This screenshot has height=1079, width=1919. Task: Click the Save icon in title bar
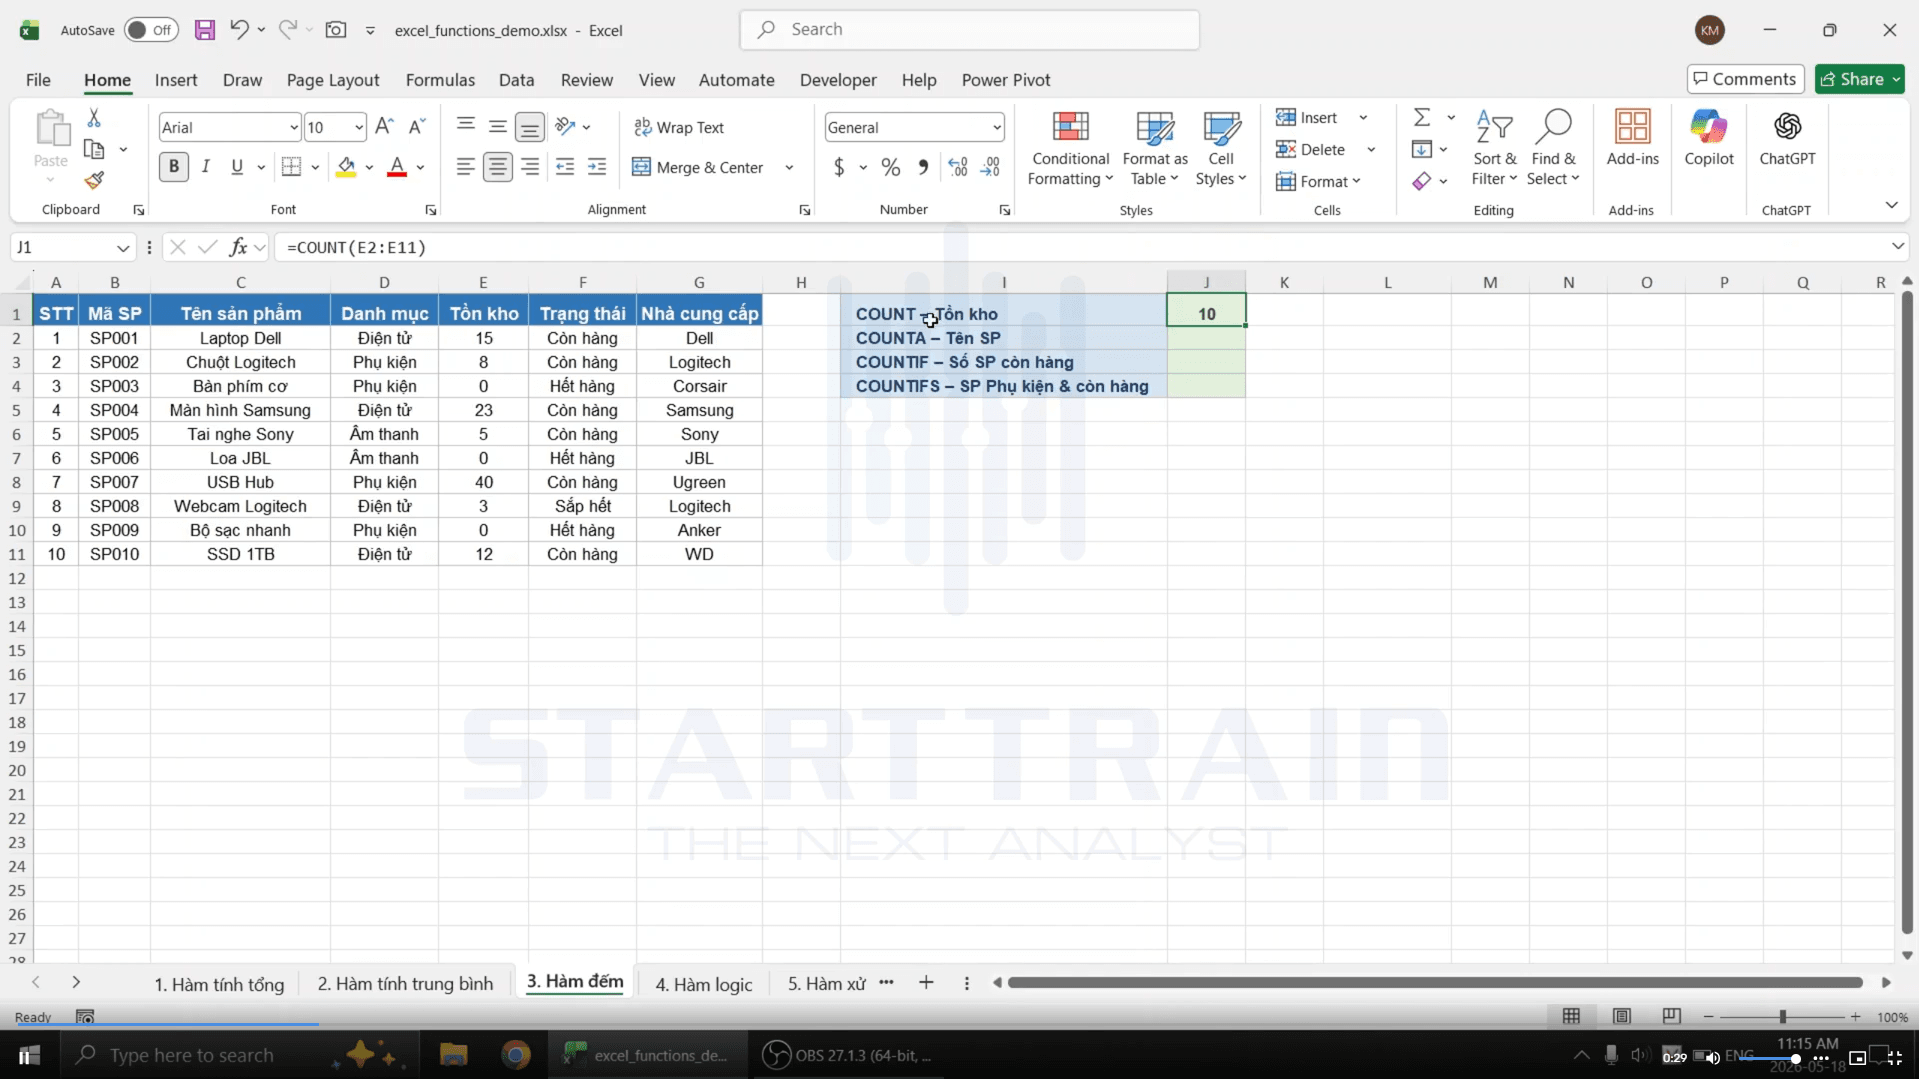coord(205,30)
